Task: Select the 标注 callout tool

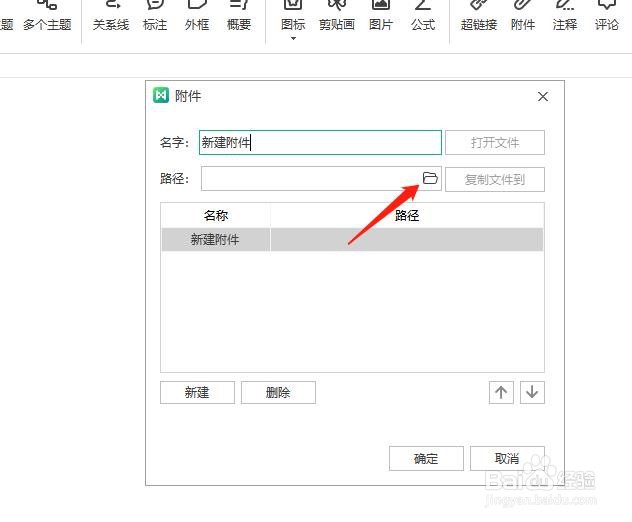Action: 155,16
